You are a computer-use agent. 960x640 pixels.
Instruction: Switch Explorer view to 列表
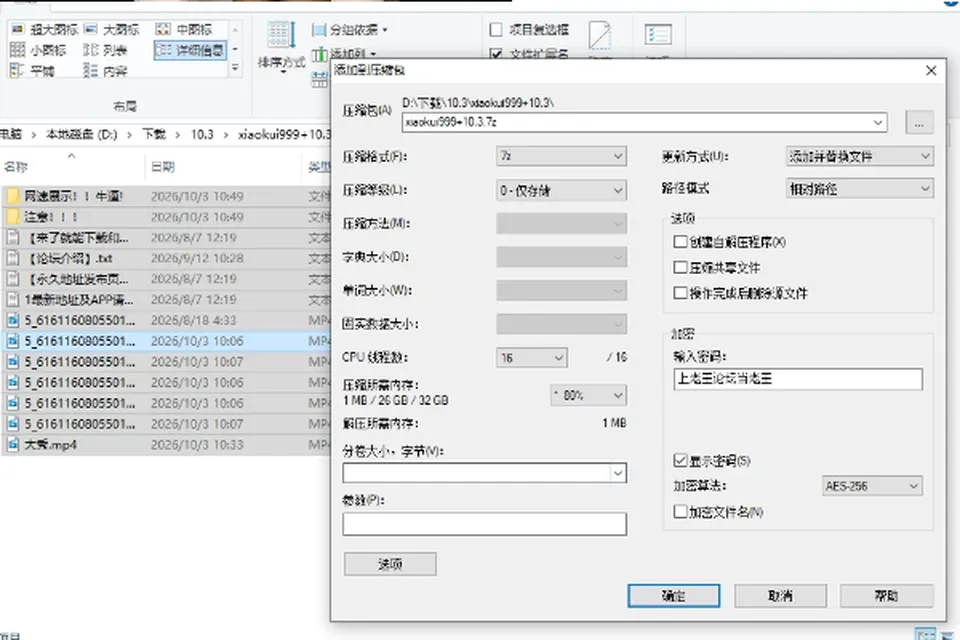105,50
